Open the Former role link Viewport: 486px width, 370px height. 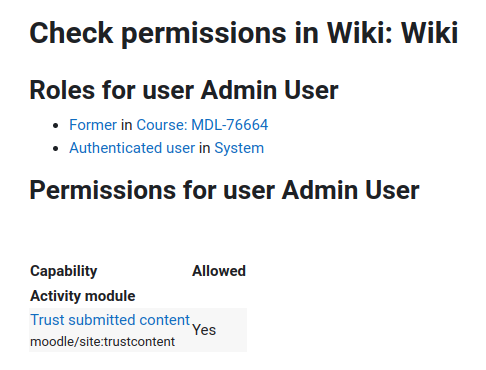(93, 125)
